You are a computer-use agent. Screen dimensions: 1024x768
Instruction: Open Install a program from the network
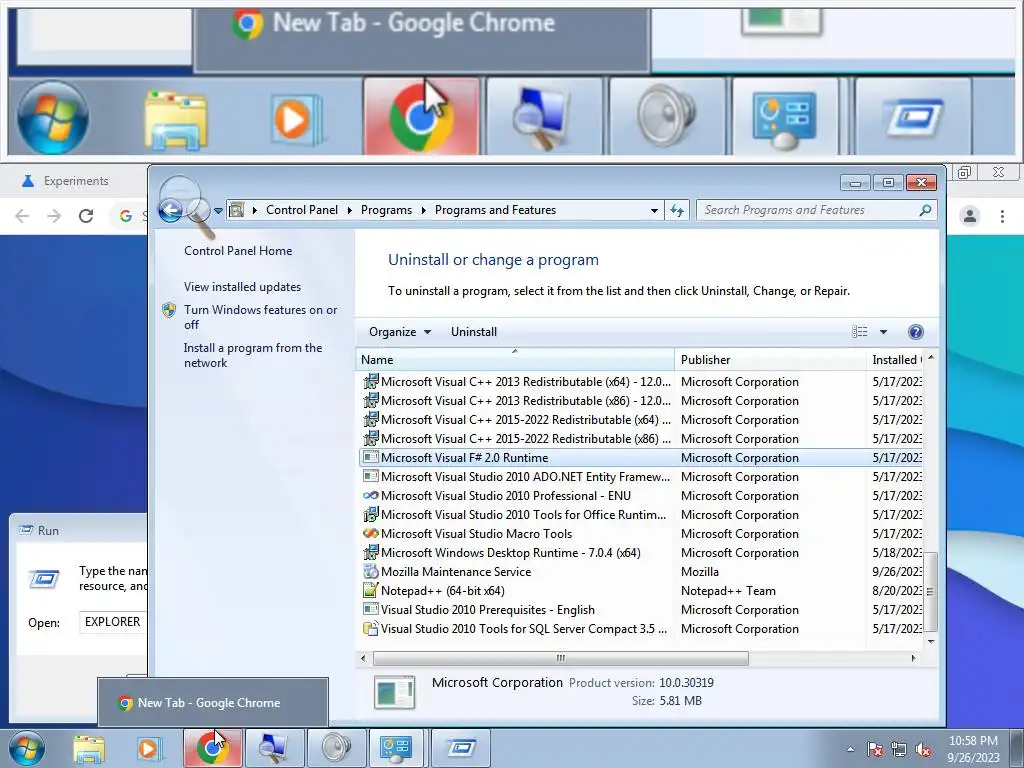253,355
